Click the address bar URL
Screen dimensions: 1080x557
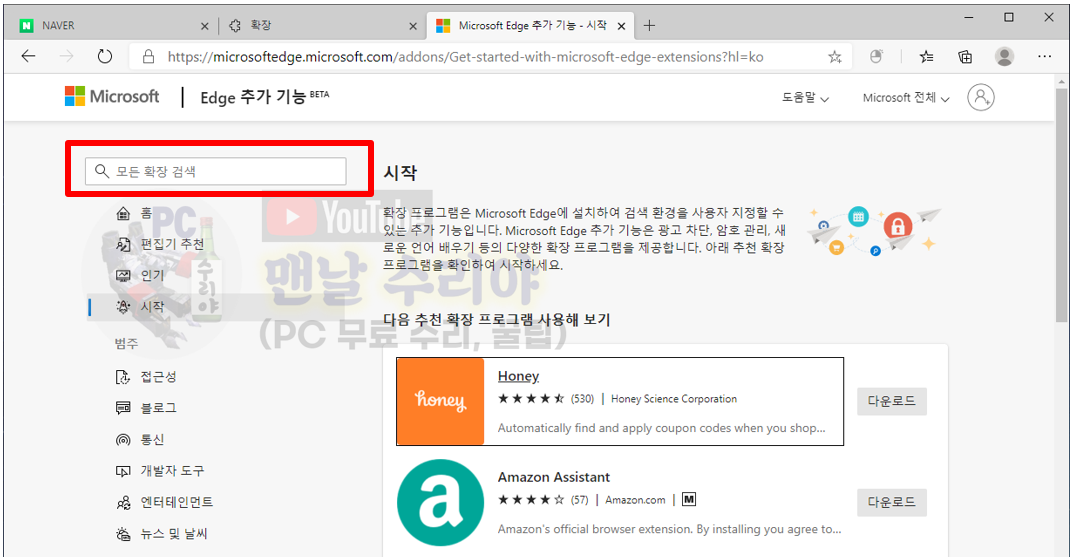(x=466, y=57)
